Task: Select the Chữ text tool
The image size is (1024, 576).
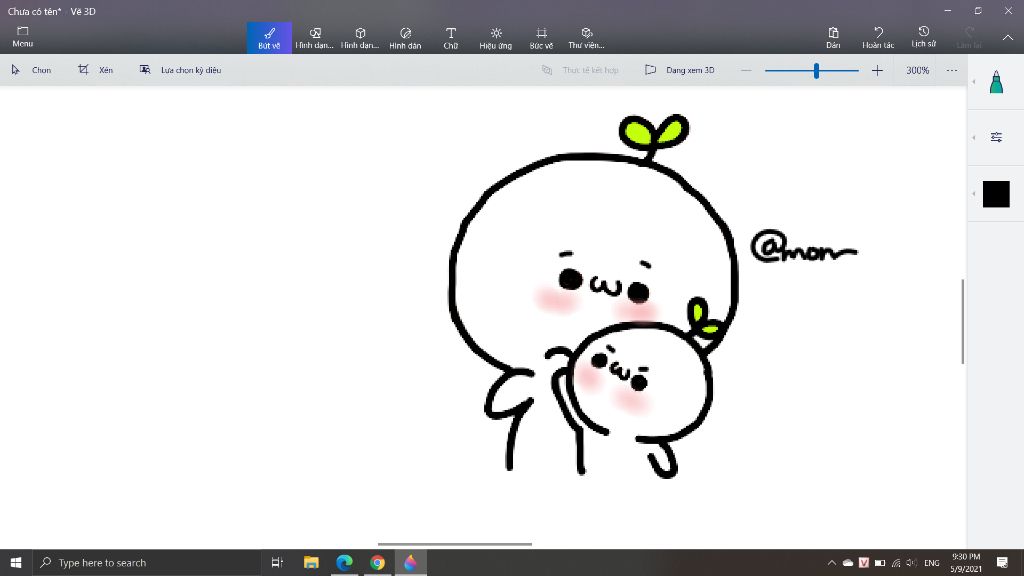Action: tap(451, 38)
